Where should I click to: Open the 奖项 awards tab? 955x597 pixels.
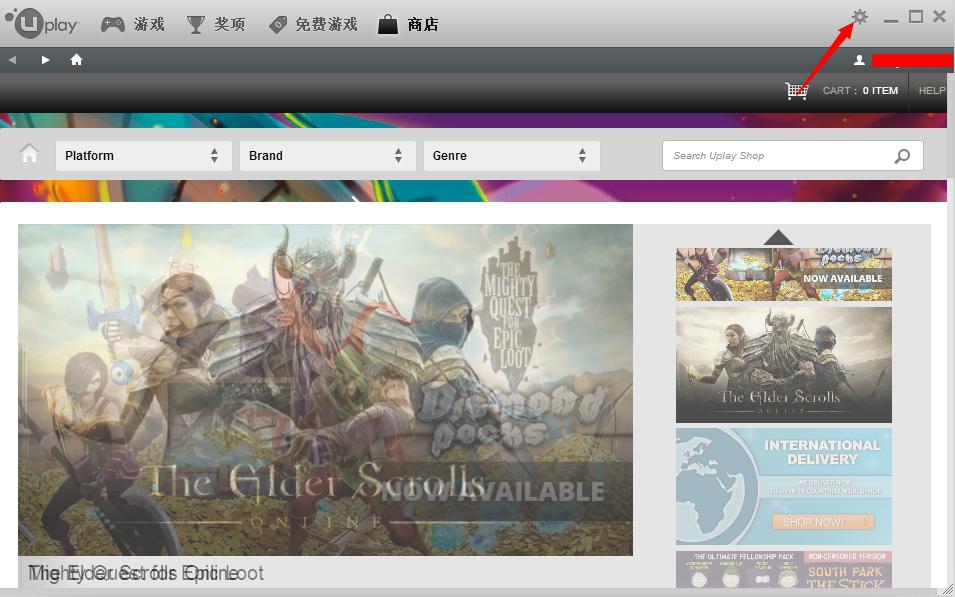216,24
